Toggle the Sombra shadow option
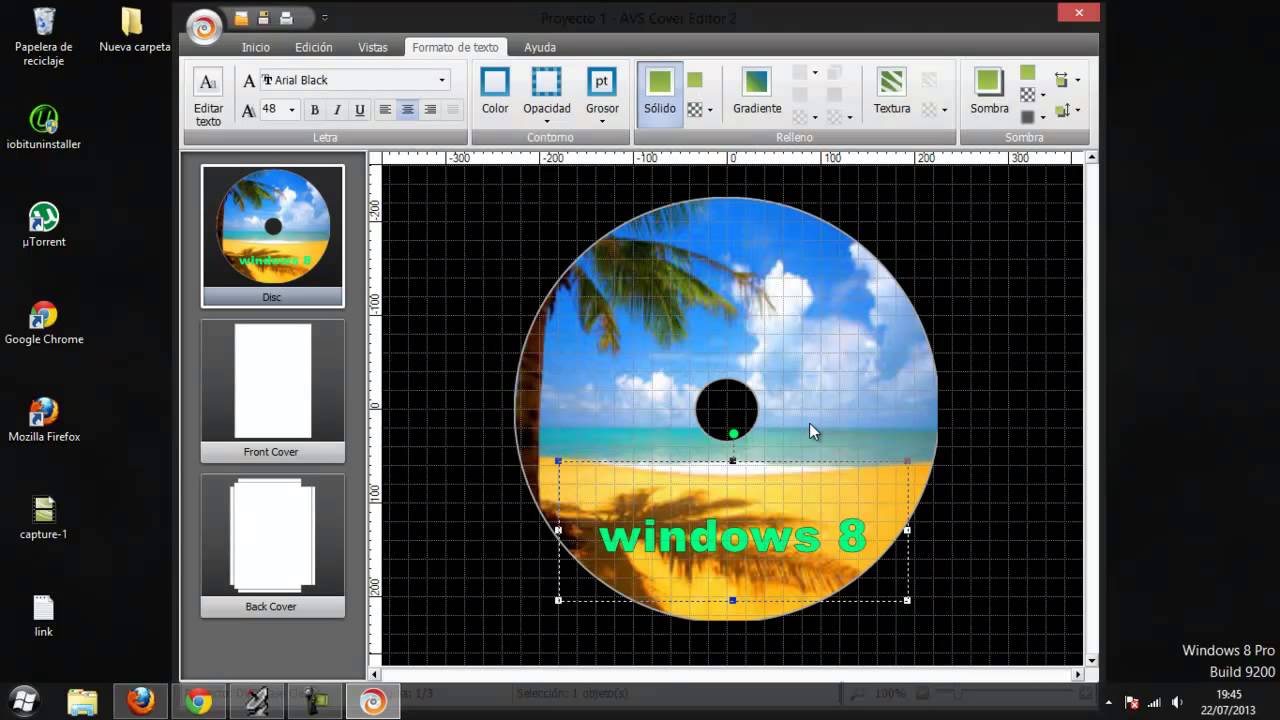This screenshot has height=720, width=1280. (x=989, y=92)
